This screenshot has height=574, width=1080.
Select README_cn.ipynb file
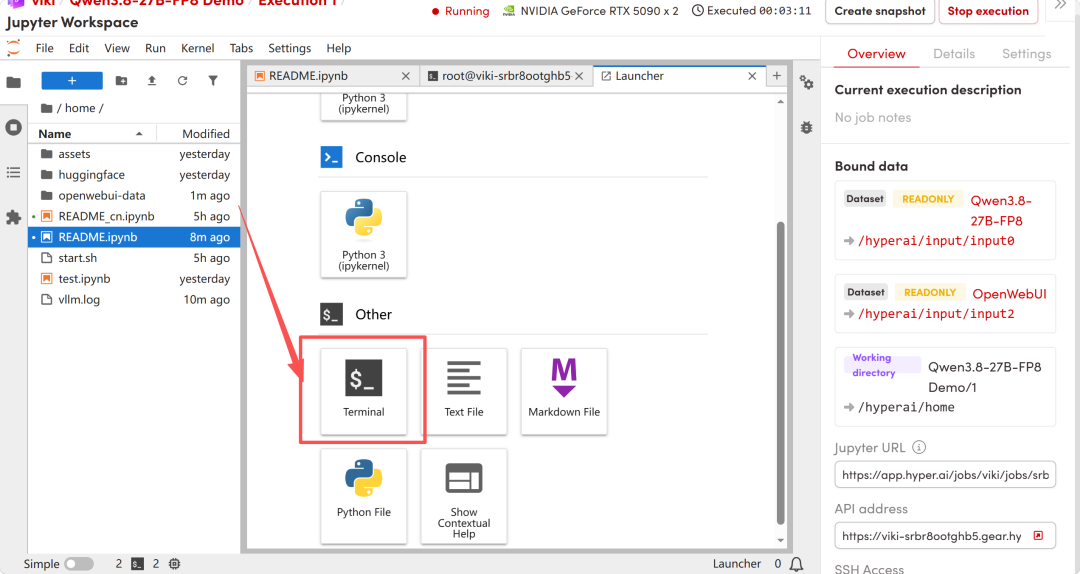tap(134, 216)
